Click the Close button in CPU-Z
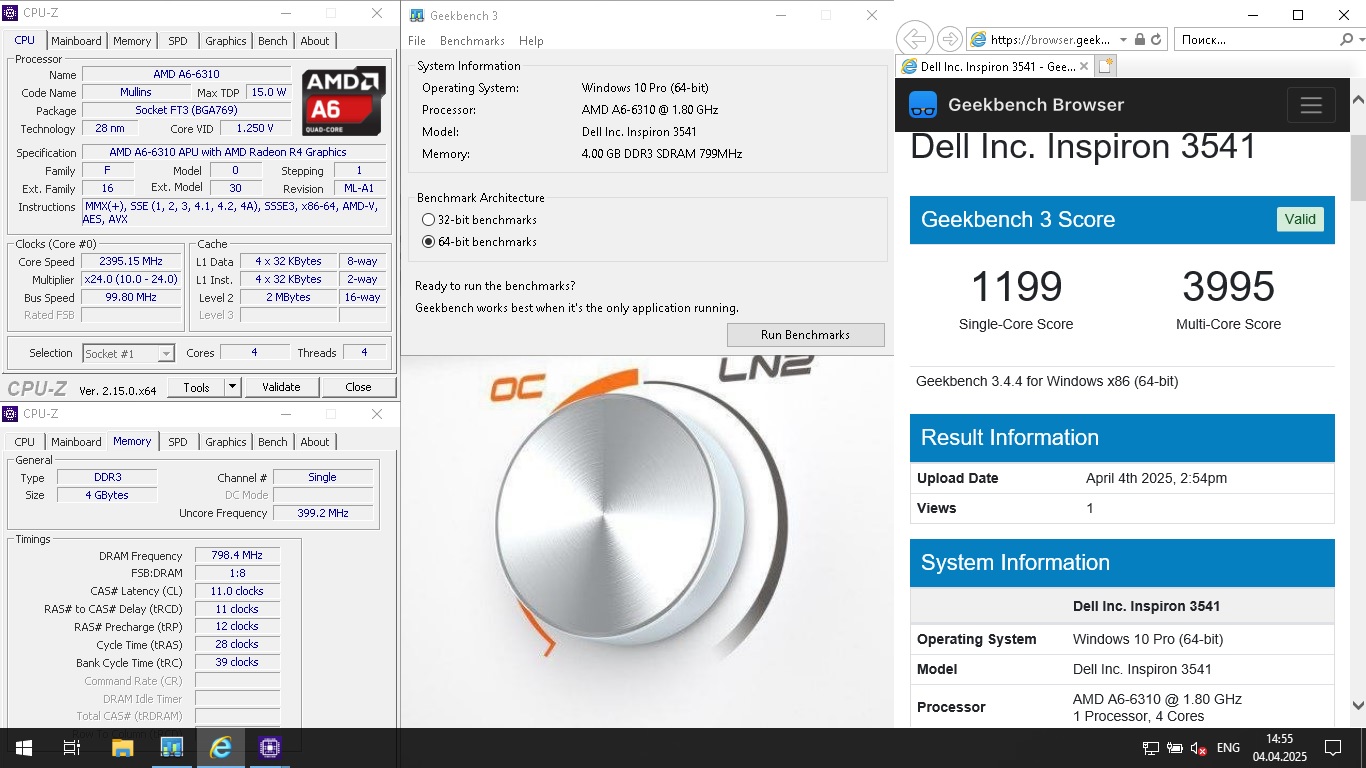1366x768 pixels. point(358,387)
